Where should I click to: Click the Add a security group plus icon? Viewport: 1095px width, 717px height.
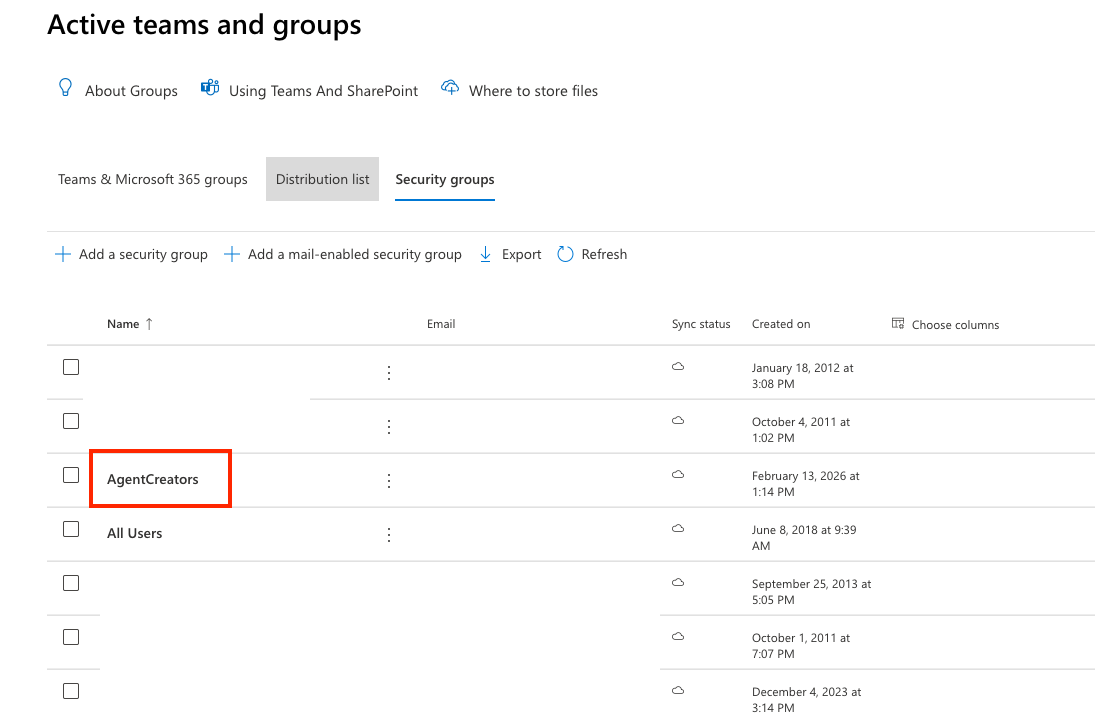61,253
